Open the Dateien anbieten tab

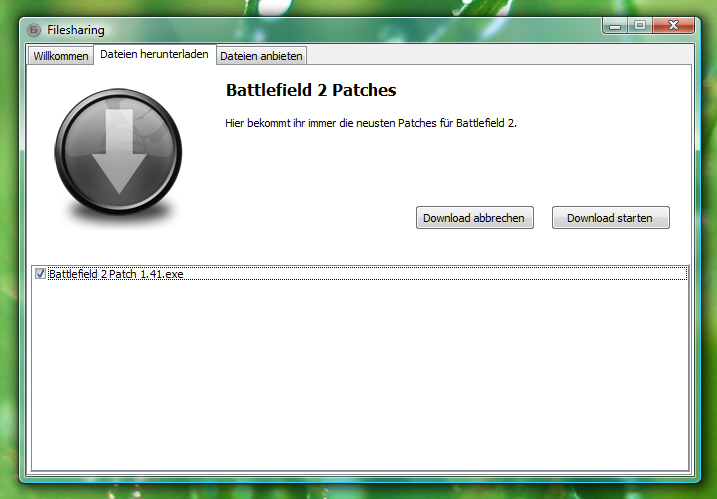tap(261, 56)
